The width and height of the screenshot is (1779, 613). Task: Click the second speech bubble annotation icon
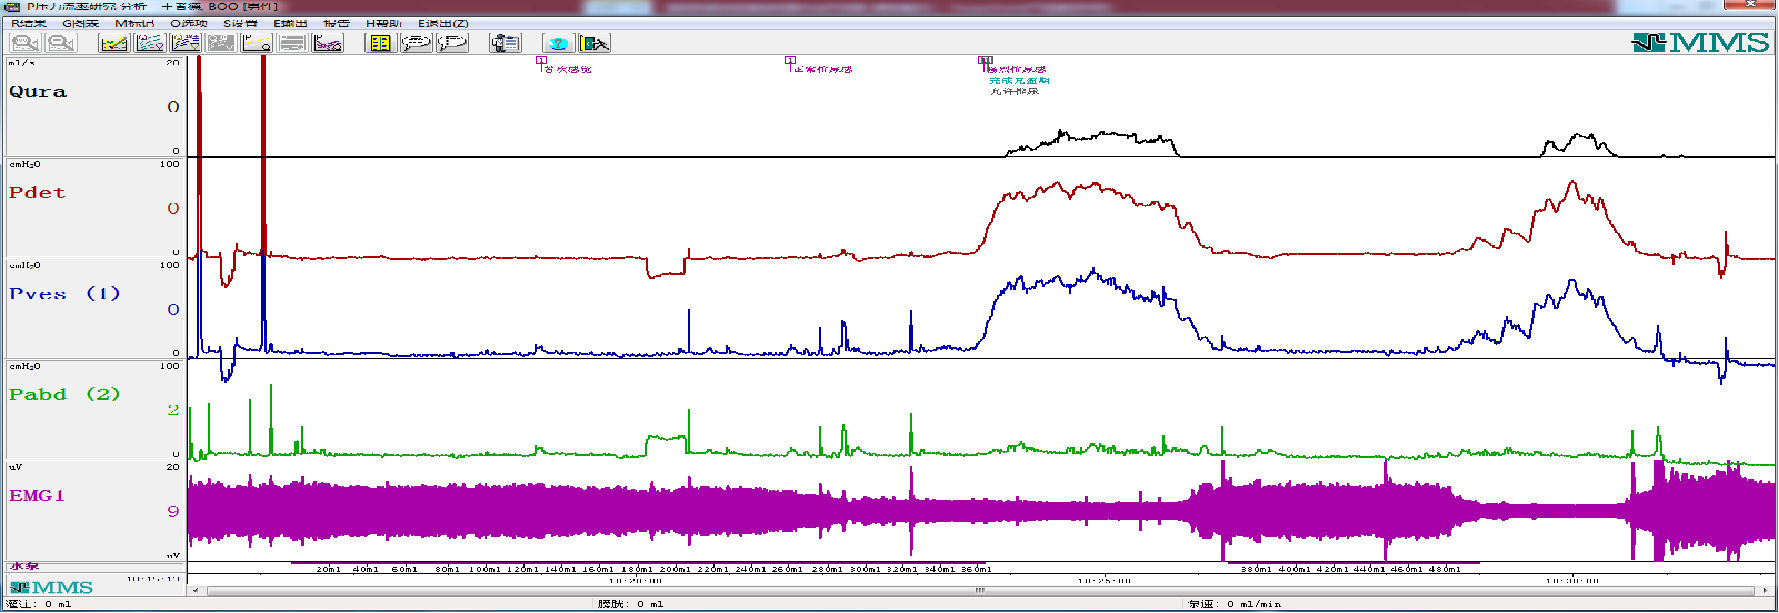click(452, 43)
